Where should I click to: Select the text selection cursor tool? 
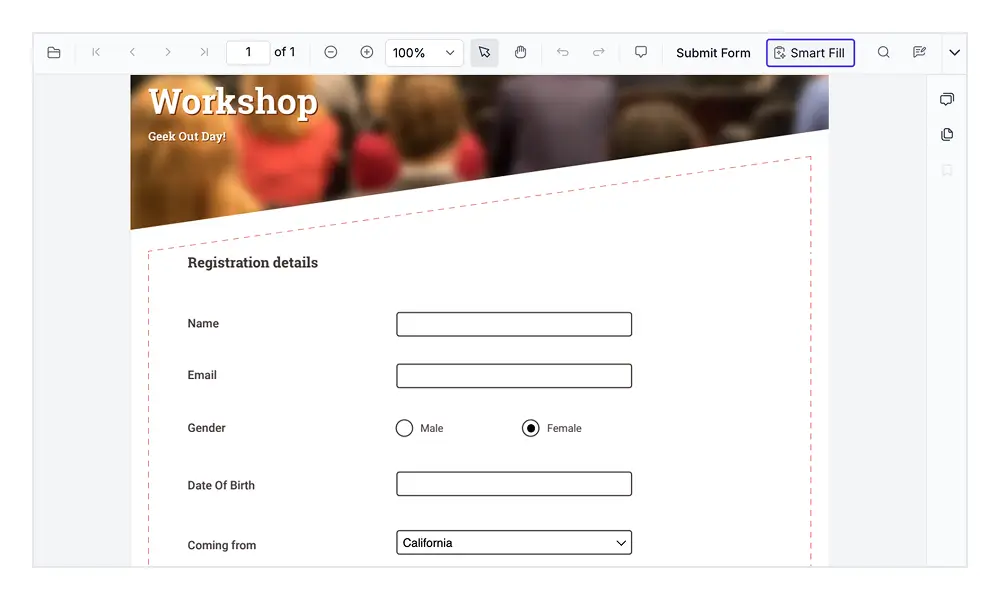pos(484,53)
